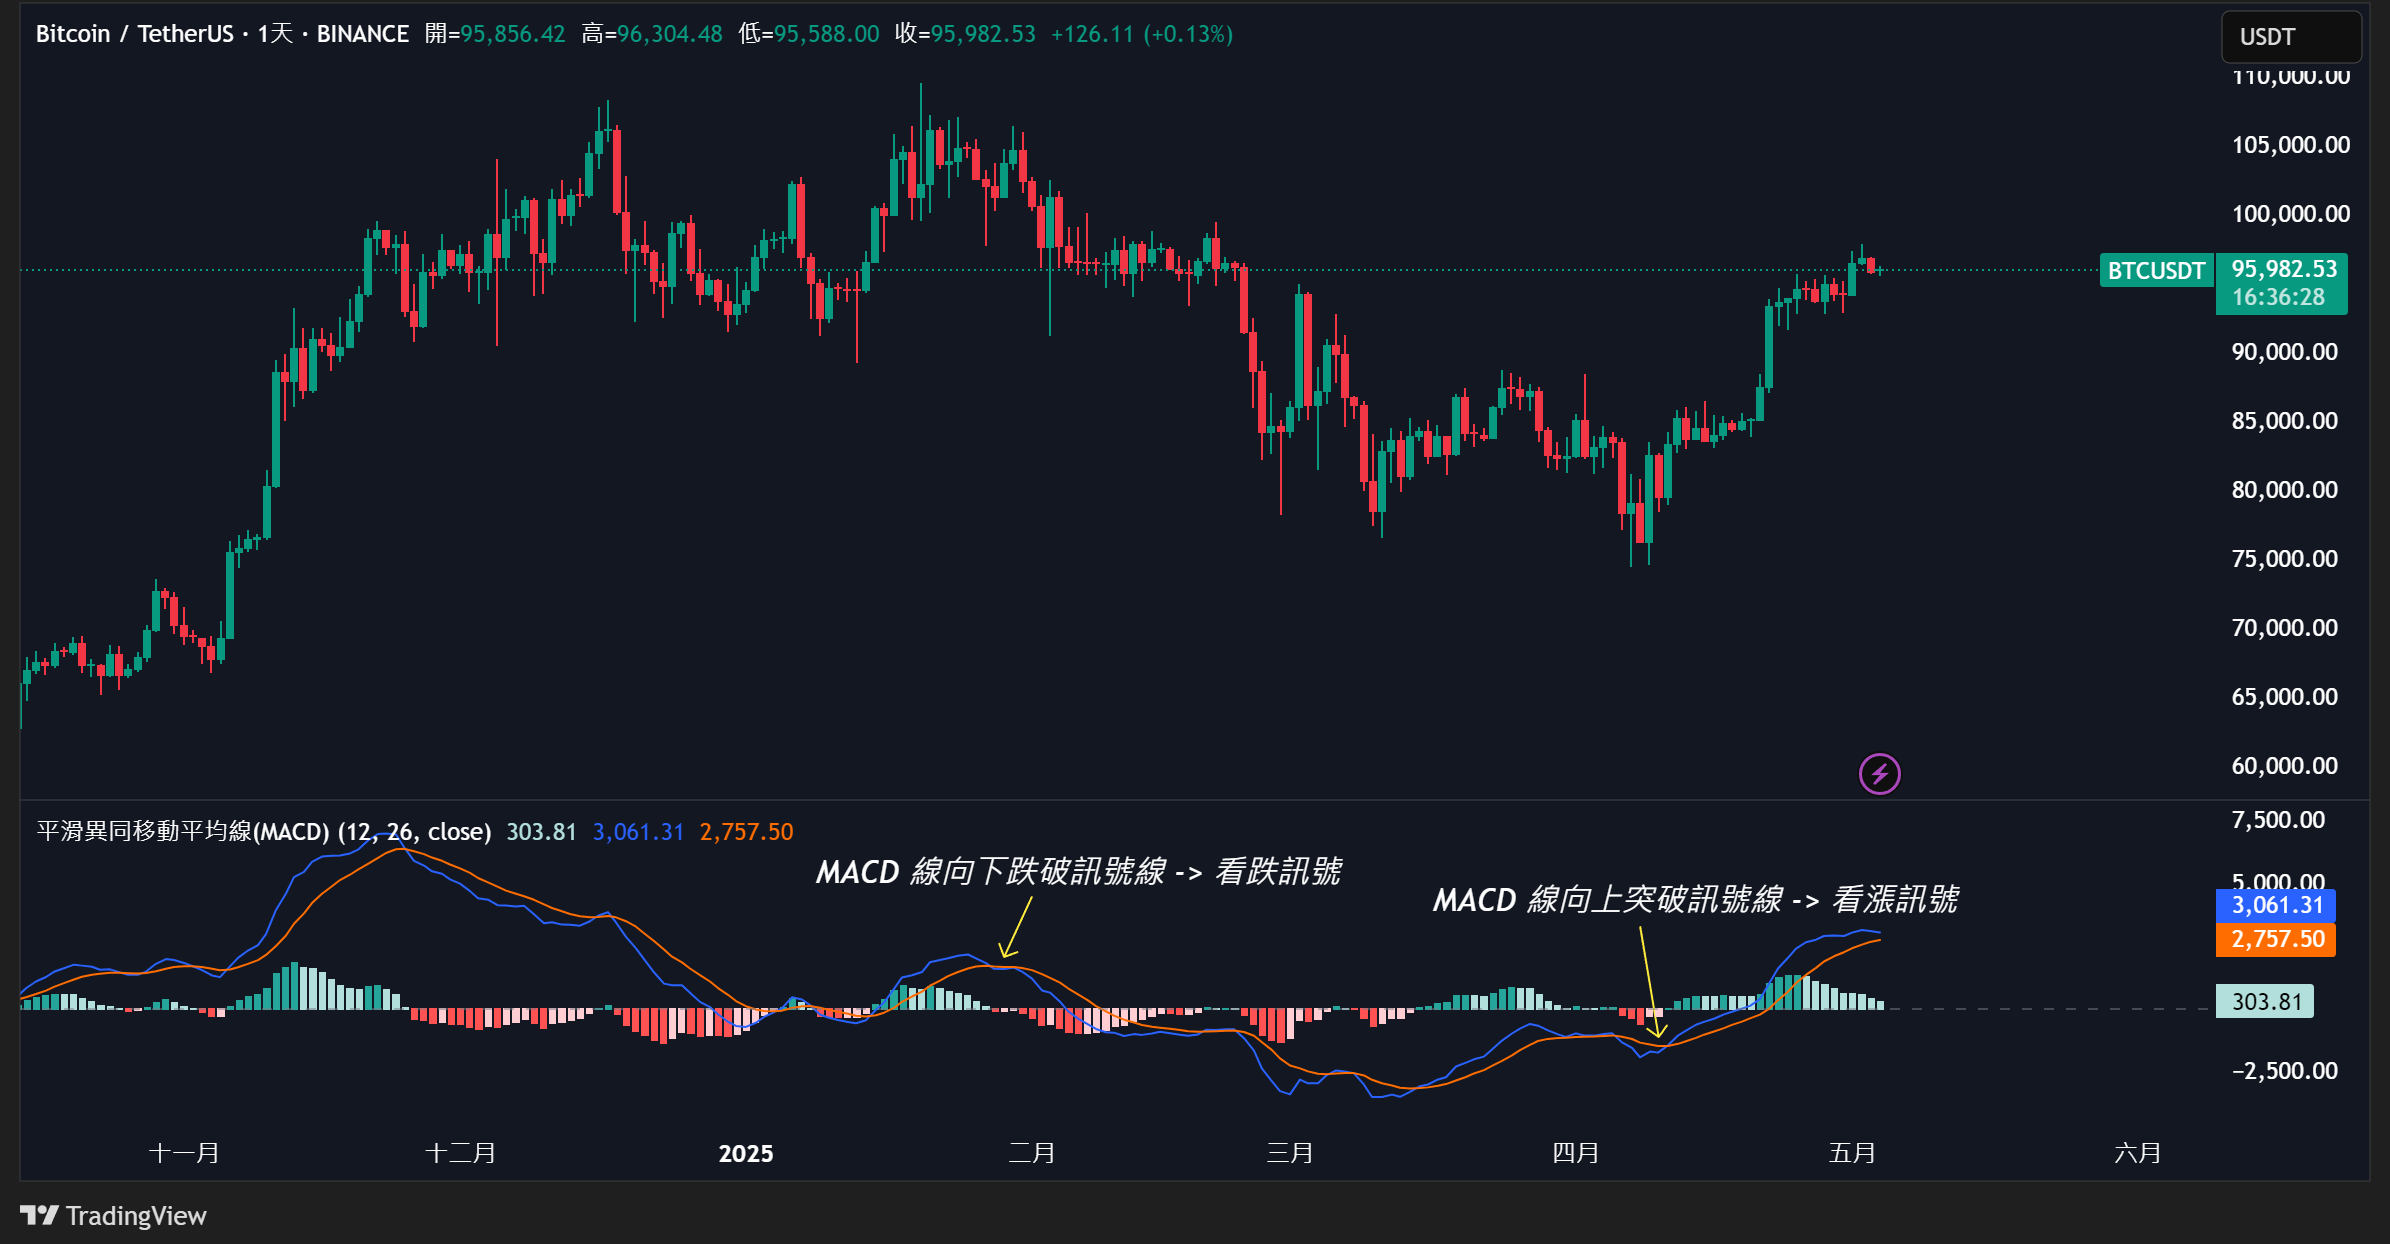This screenshot has width=2390, height=1244.
Task: Click the 7,500.00 MACD axis label
Action: click(x=2278, y=820)
